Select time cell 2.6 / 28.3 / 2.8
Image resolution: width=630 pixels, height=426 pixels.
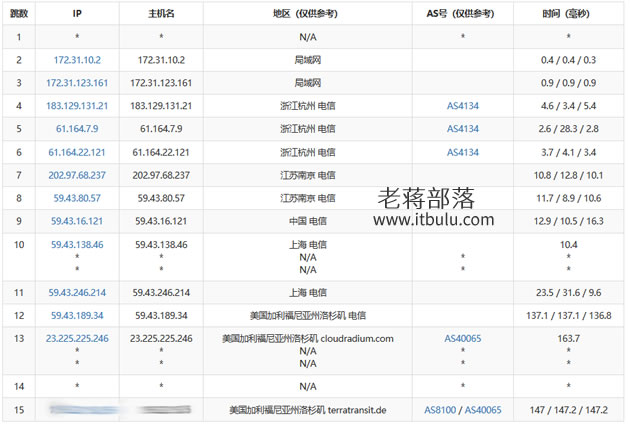pos(569,129)
